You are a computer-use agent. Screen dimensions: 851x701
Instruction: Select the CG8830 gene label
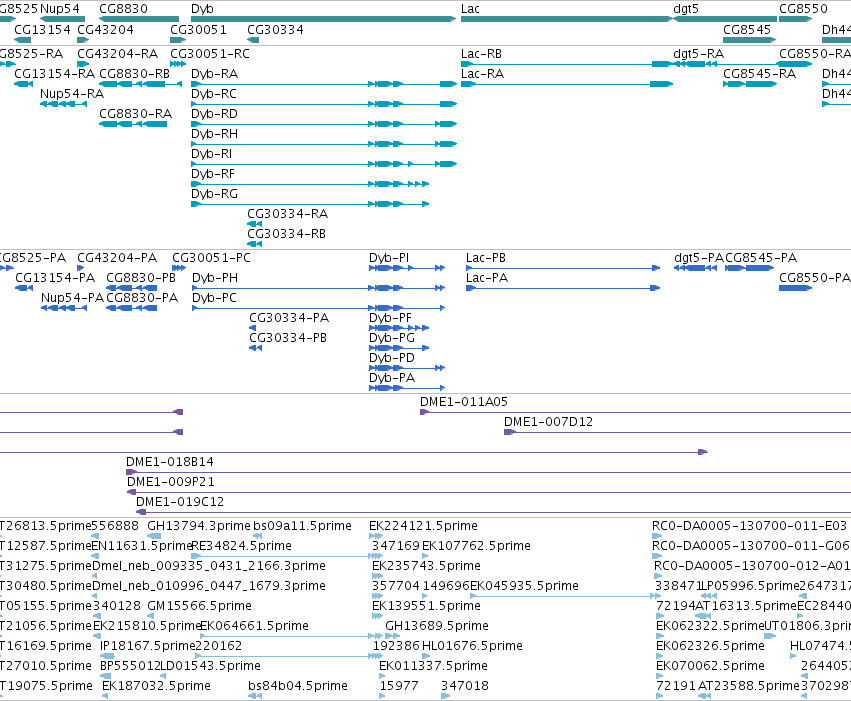[x=123, y=9]
